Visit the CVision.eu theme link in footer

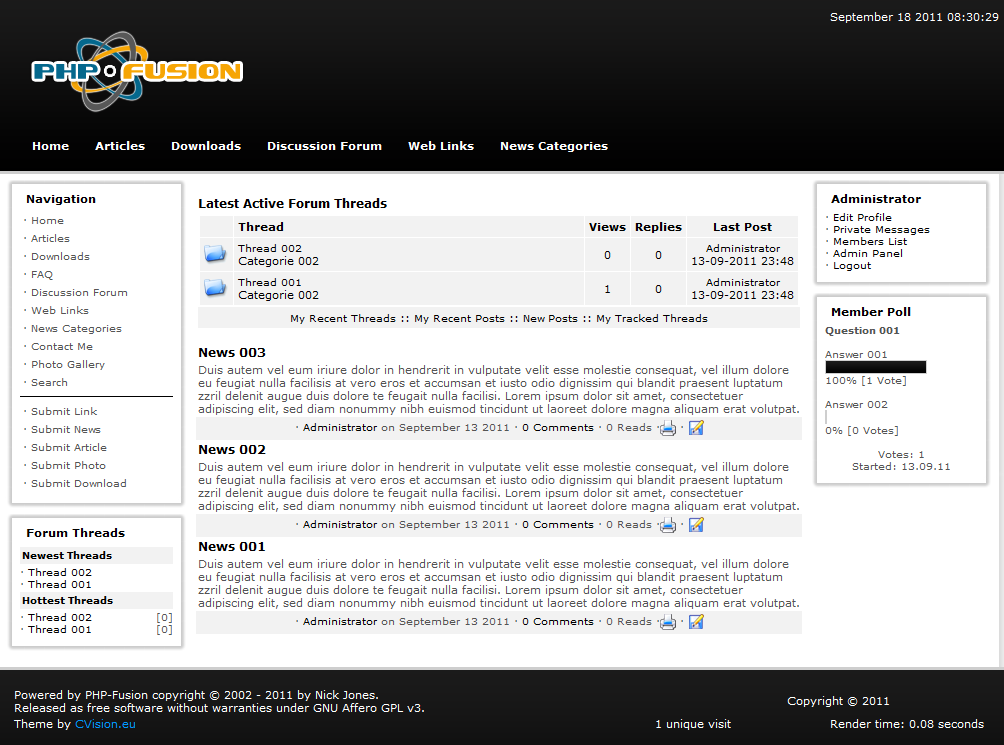[105, 724]
